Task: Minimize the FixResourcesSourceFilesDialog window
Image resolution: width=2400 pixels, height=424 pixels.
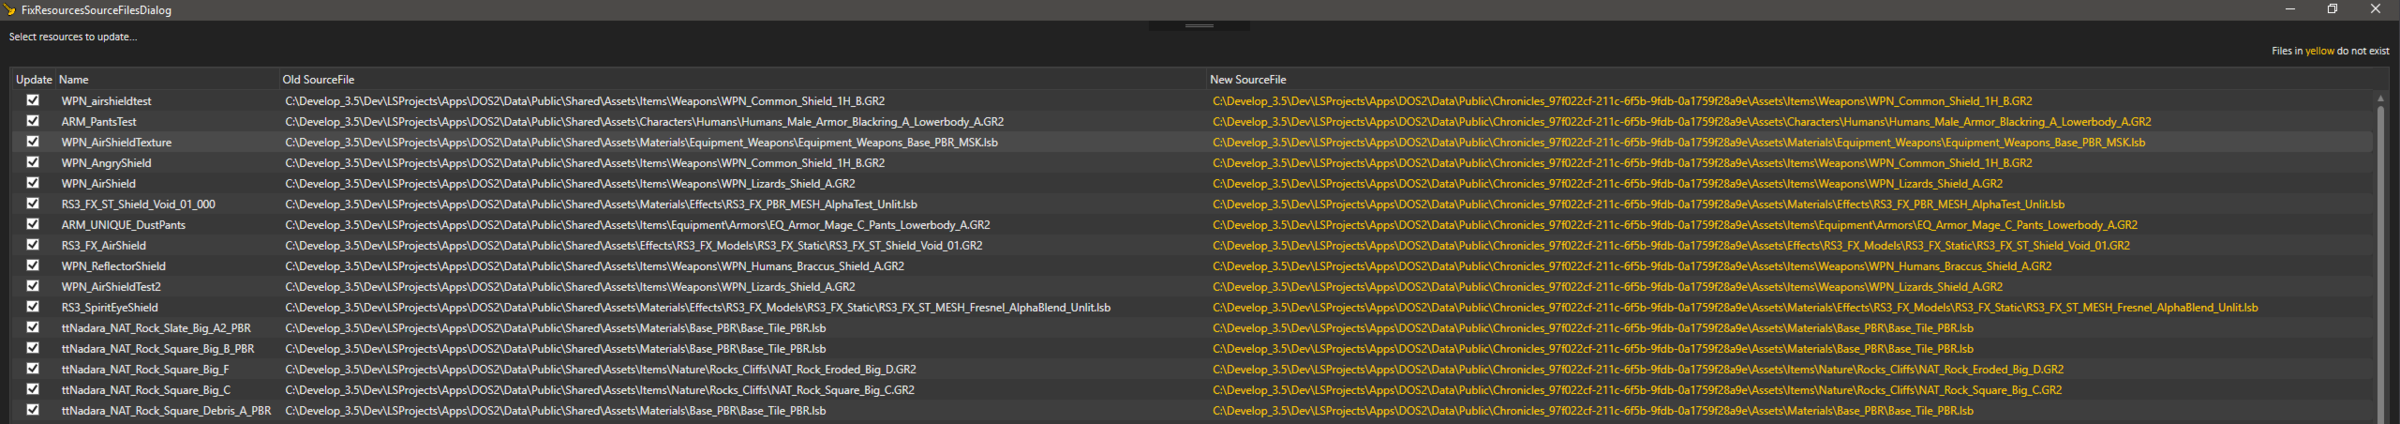Action: point(2289,9)
